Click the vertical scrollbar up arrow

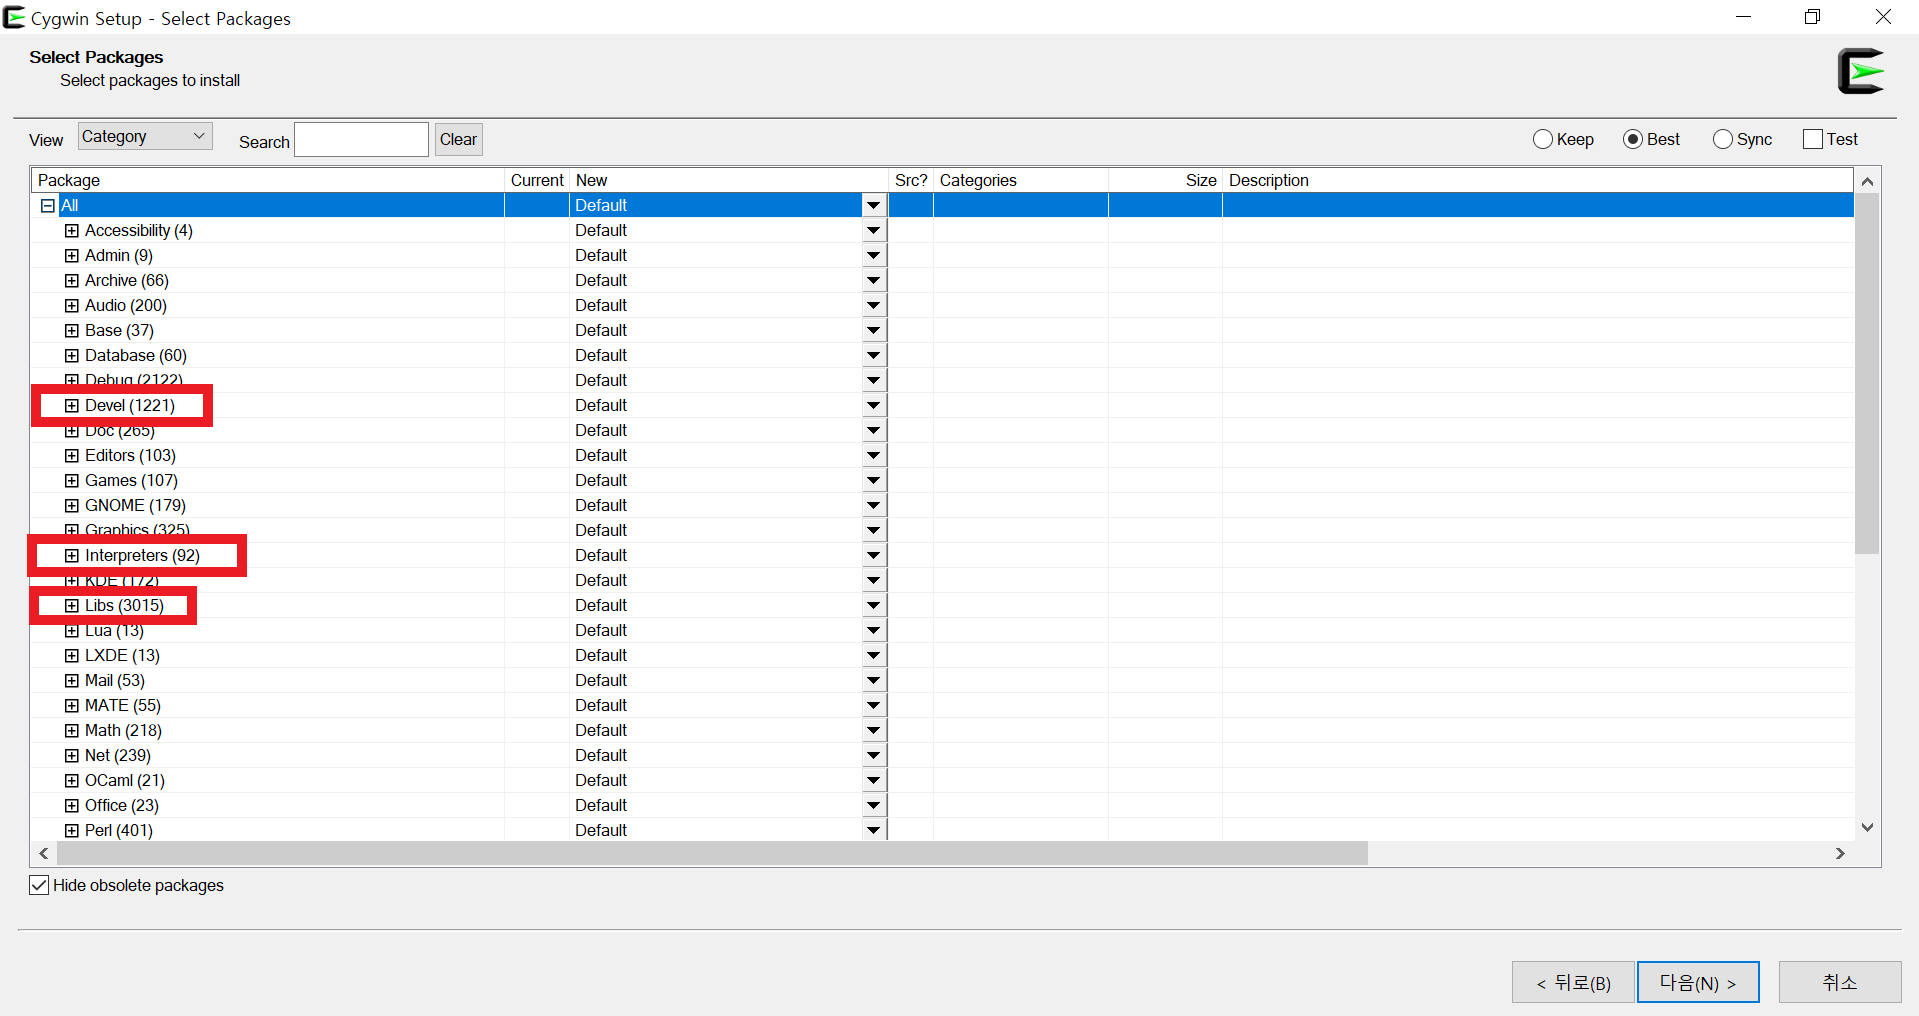click(1867, 182)
